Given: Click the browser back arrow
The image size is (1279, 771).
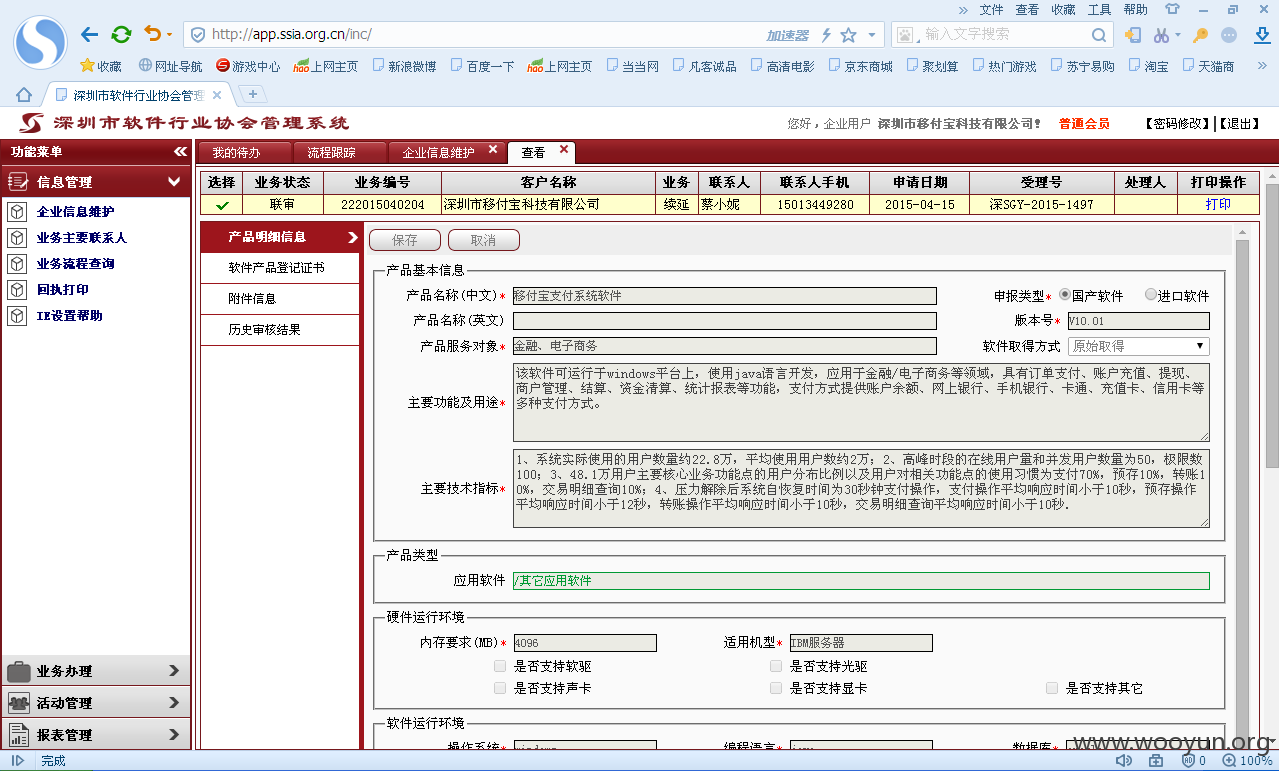Looking at the screenshot, I should pyautogui.click(x=90, y=35).
